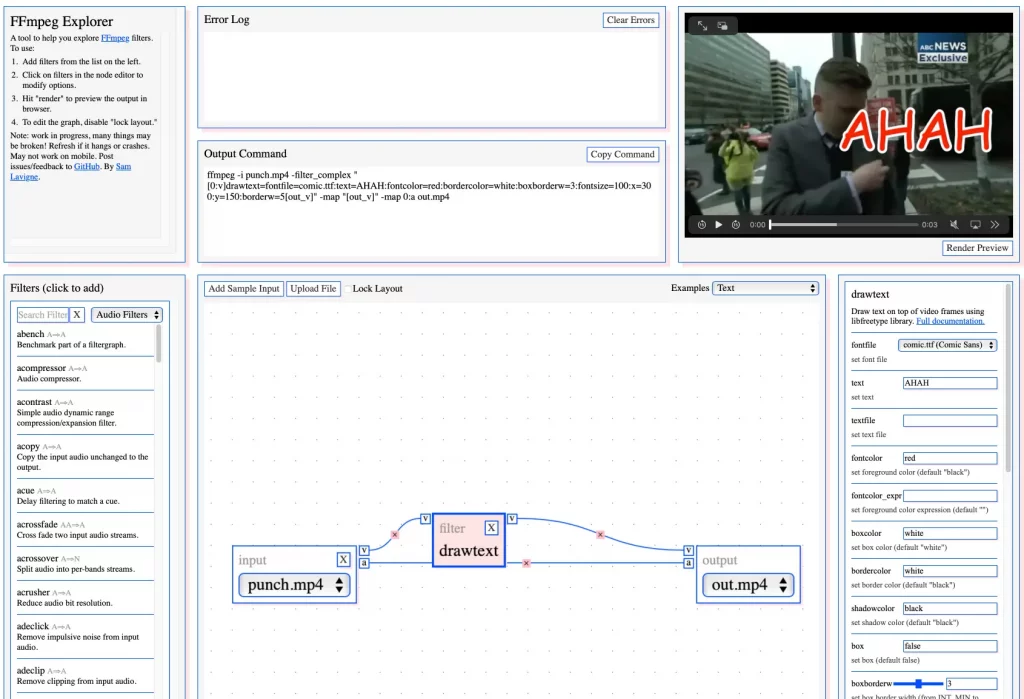Add the adeclip filter

[85, 676]
